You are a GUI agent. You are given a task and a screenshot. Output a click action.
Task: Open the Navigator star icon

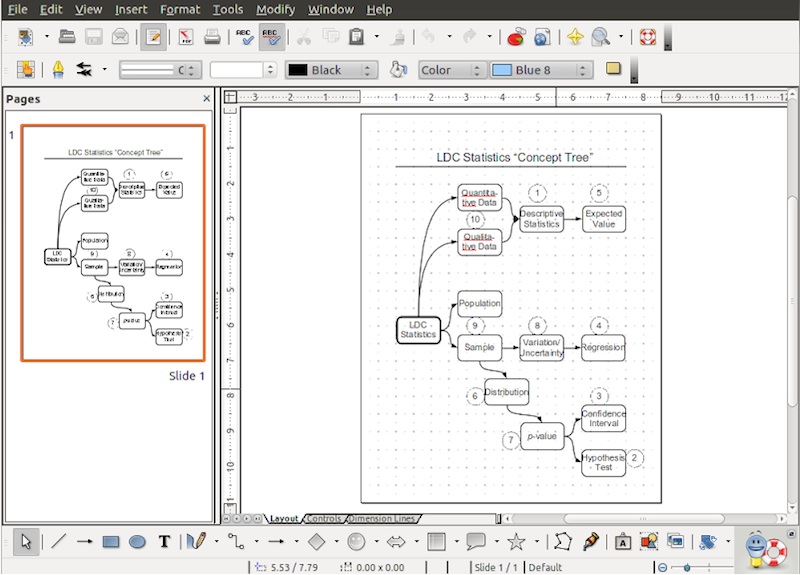click(575, 38)
